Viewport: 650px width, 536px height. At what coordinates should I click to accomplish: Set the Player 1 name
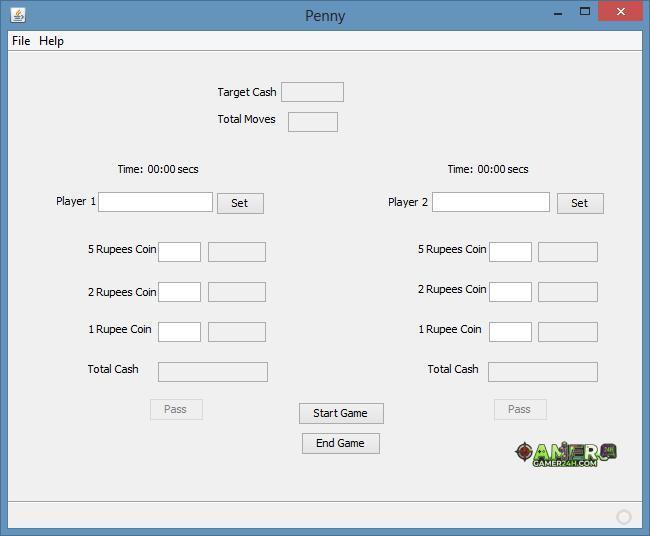coord(240,203)
